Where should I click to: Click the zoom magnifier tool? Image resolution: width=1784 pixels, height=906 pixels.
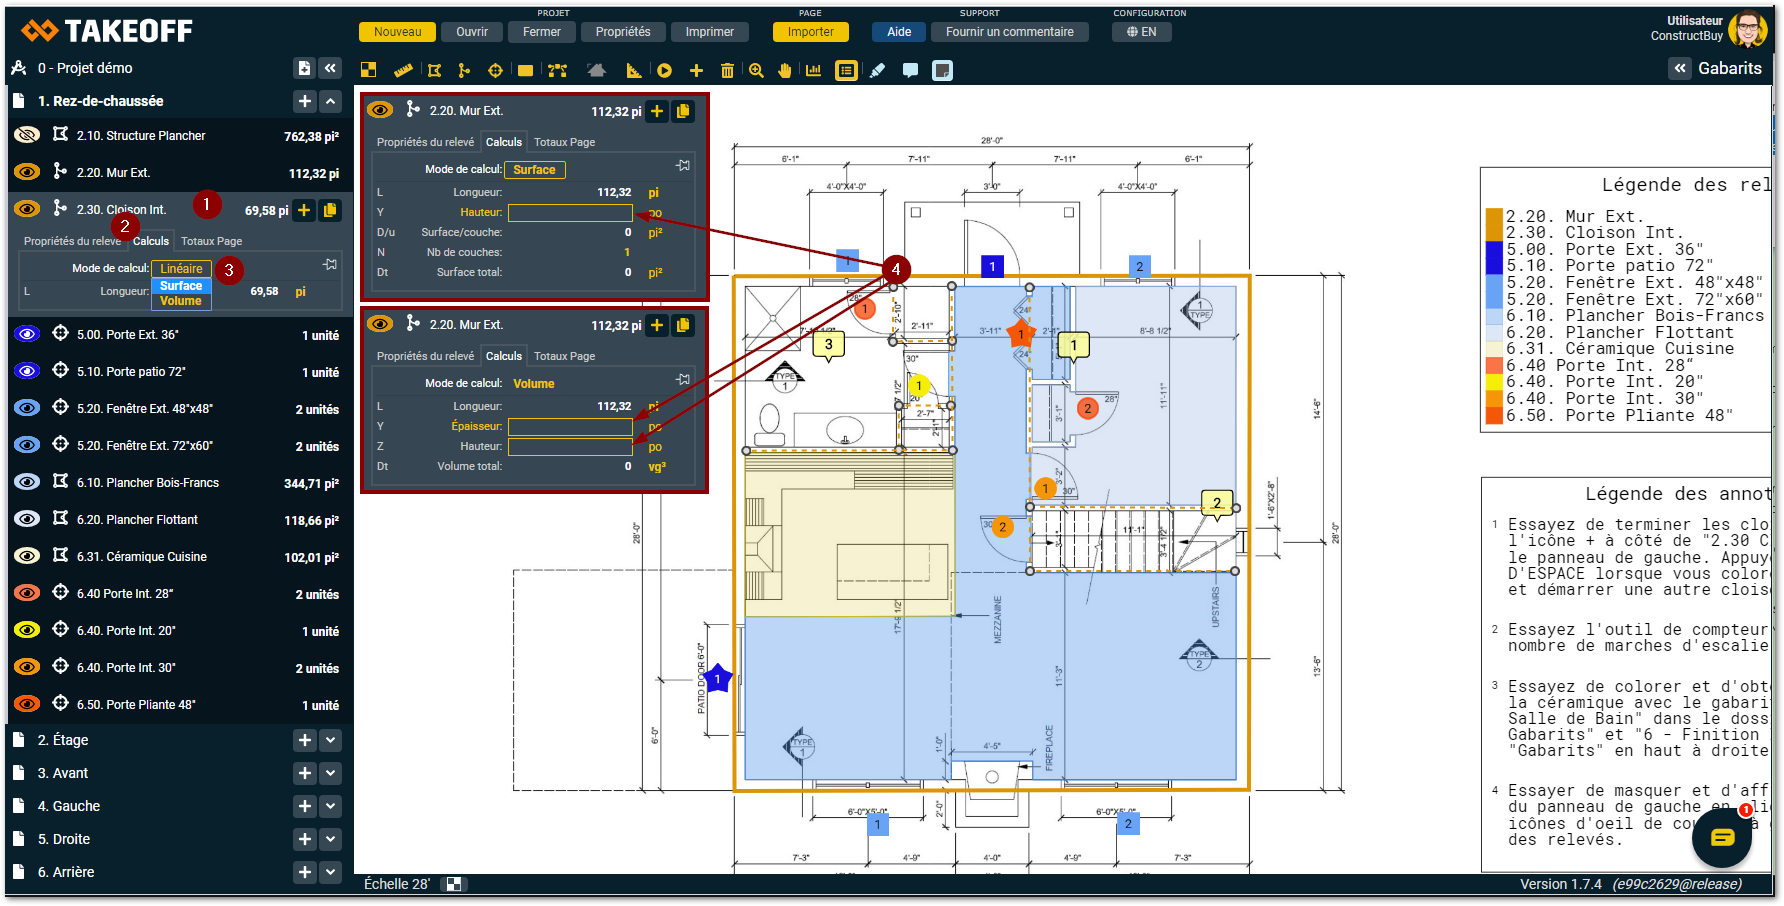pyautogui.click(x=756, y=70)
